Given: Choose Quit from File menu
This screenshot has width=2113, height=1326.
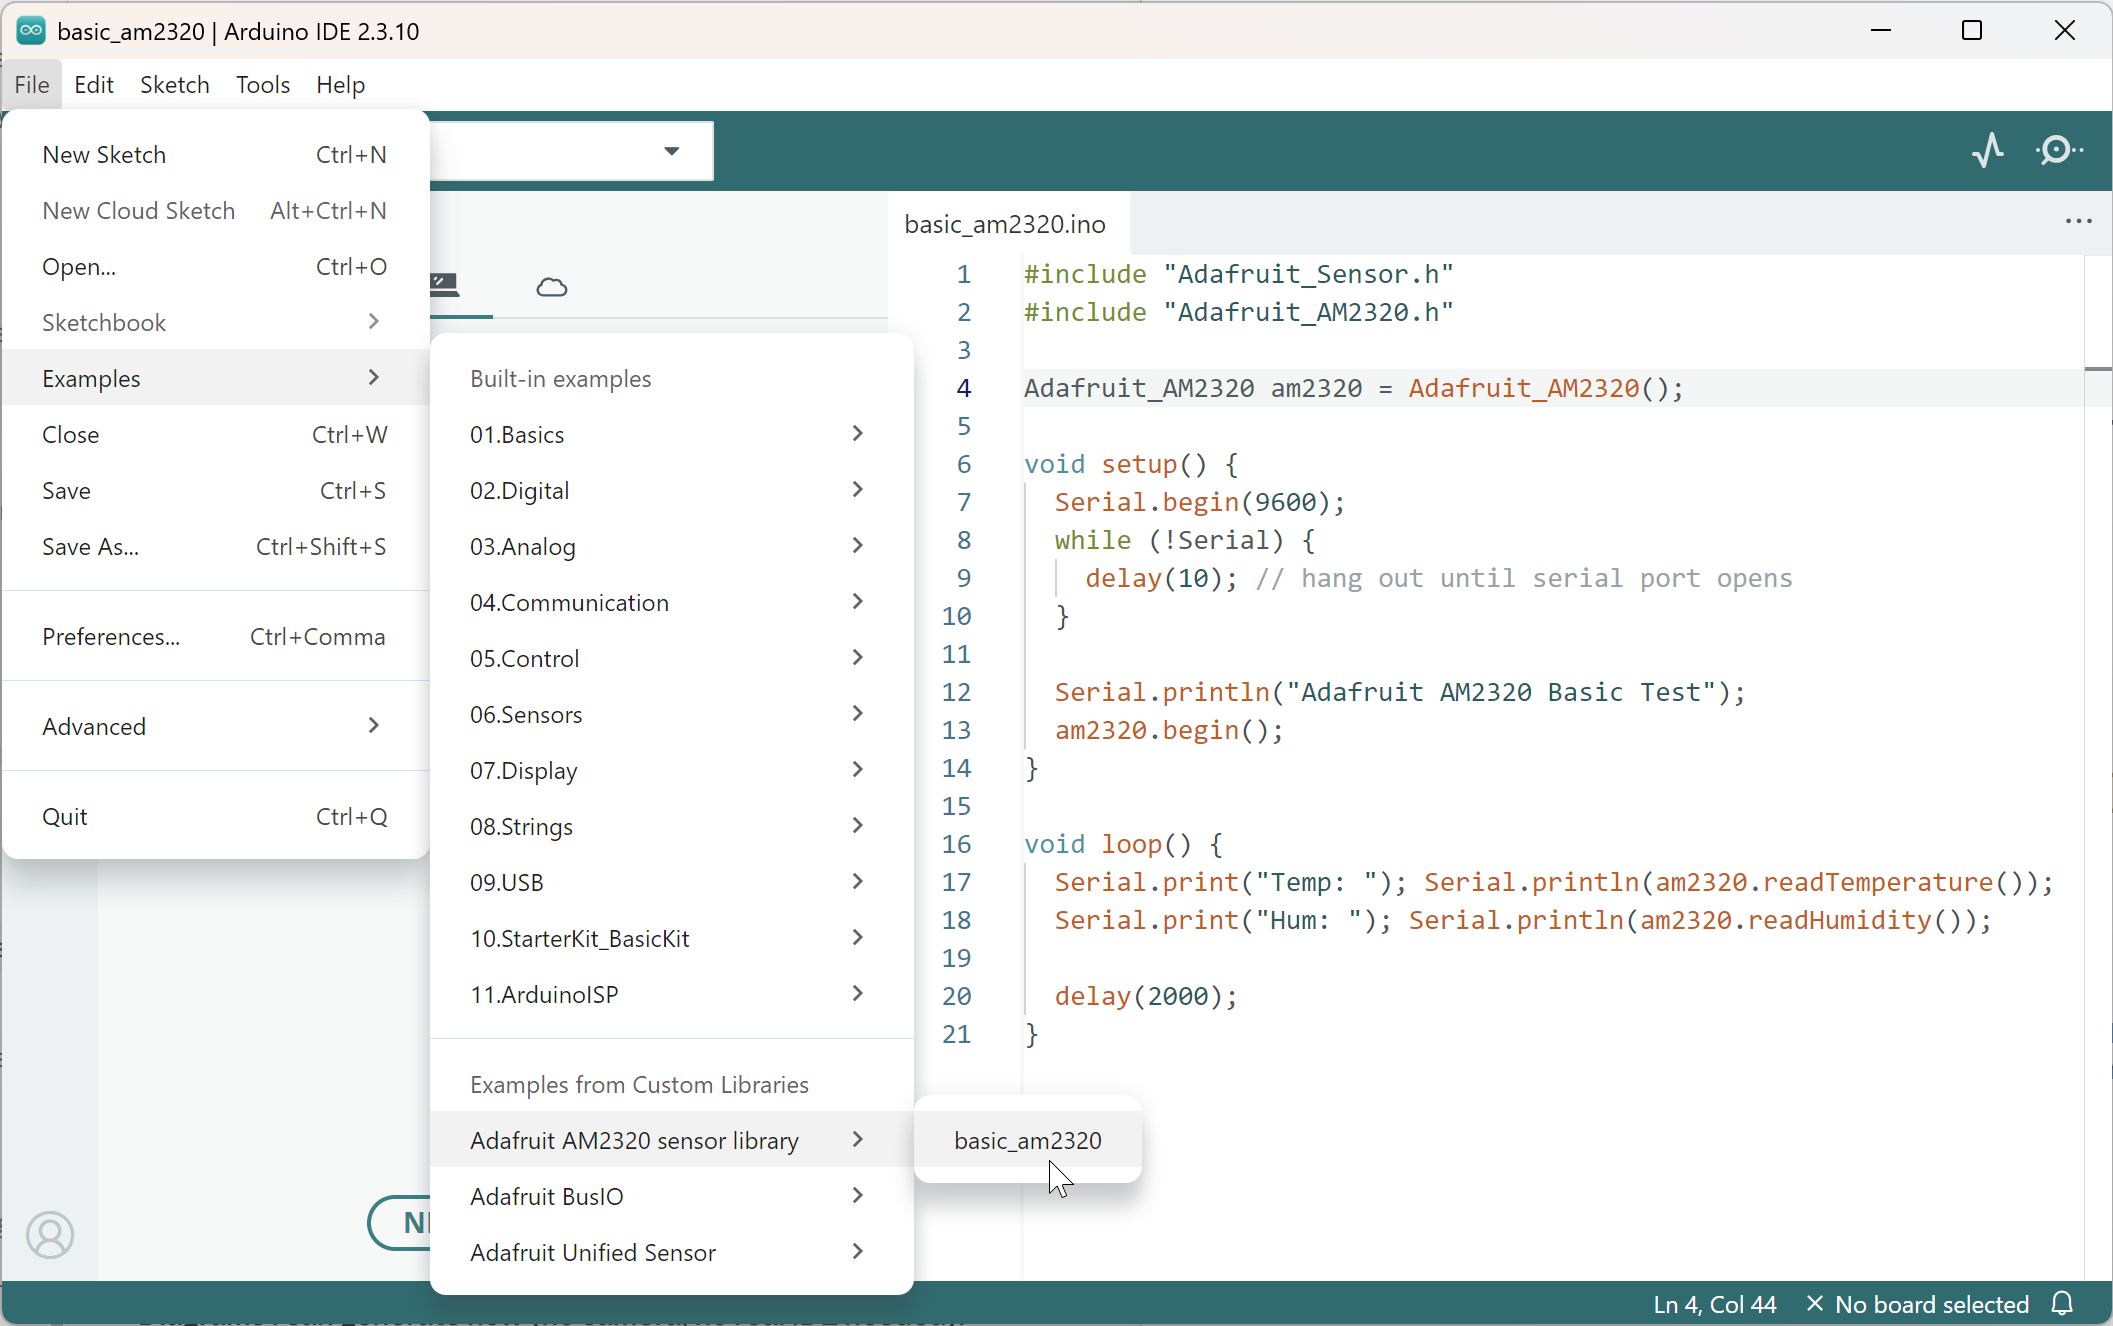Looking at the screenshot, I should (216, 816).
